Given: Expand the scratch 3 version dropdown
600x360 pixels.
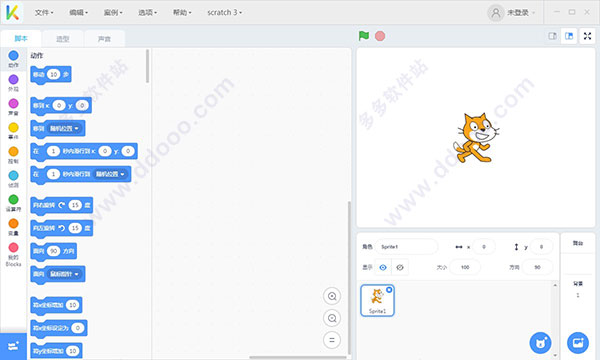Looking at the screenshot, I should click(x=225, y=13).
